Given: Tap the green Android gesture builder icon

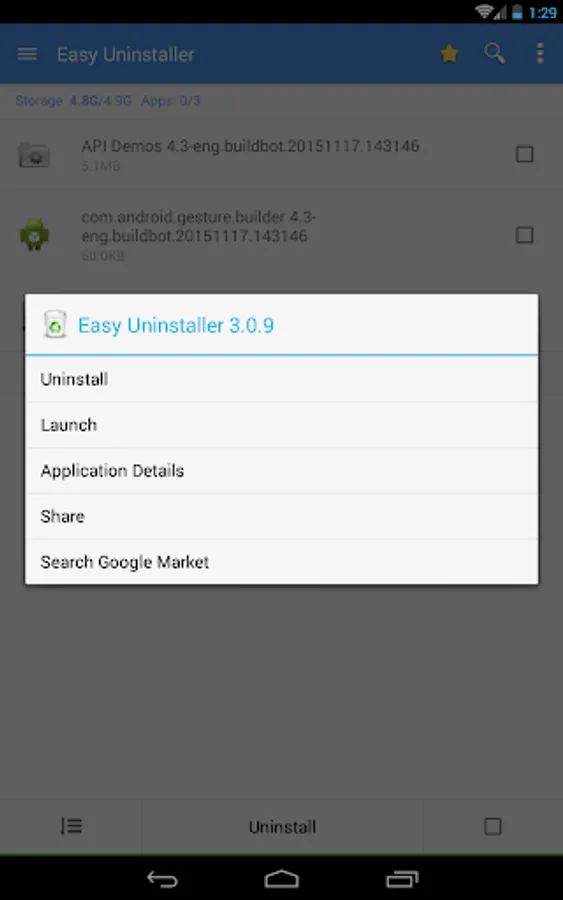Looking at the screenshot, I should point(34,235).
